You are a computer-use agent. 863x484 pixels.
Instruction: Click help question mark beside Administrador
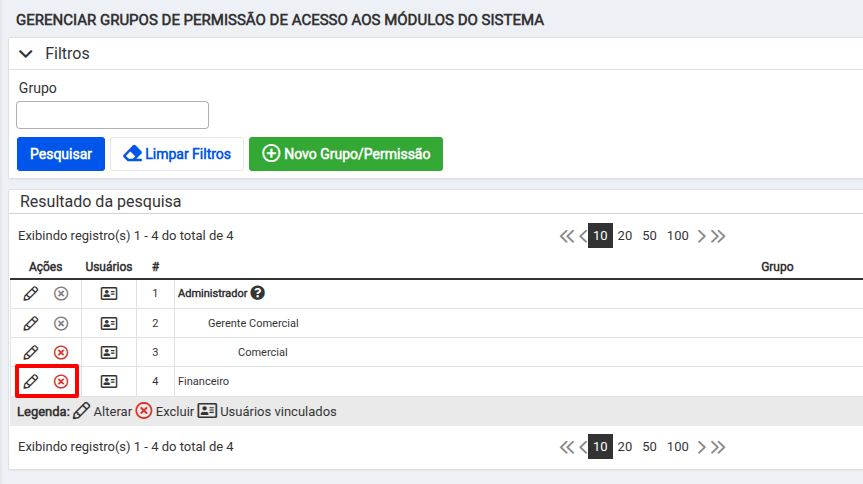[258, 293]
